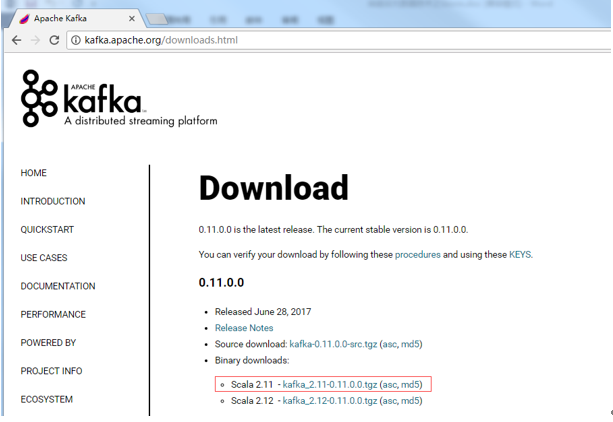
Task: Click the address bar URL field
Action: click(338, 40)
